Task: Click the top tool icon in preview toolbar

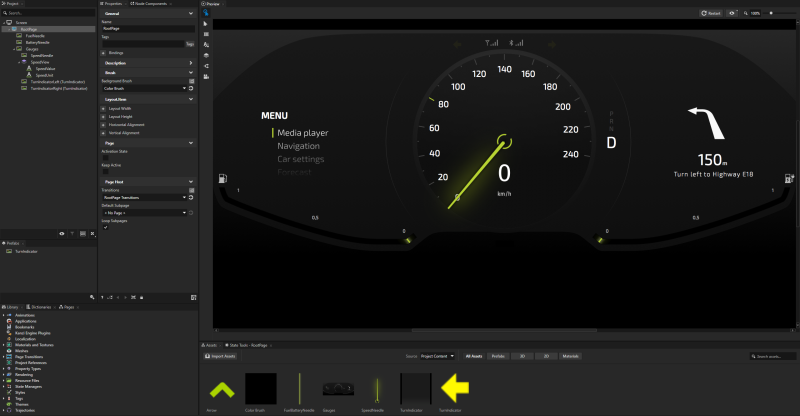Action: [205, 14]
